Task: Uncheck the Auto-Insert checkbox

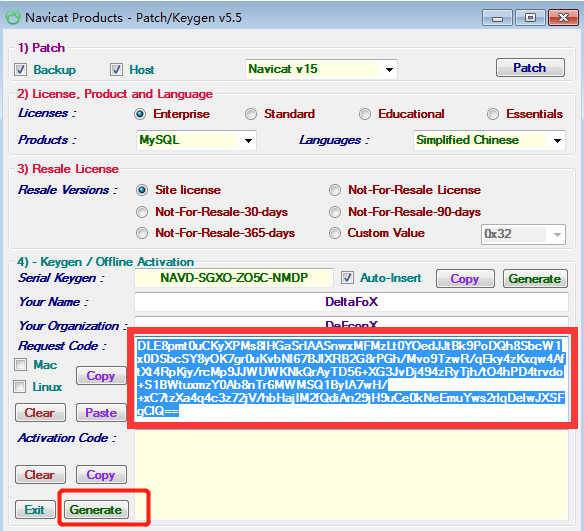Action: pos(347,278)
